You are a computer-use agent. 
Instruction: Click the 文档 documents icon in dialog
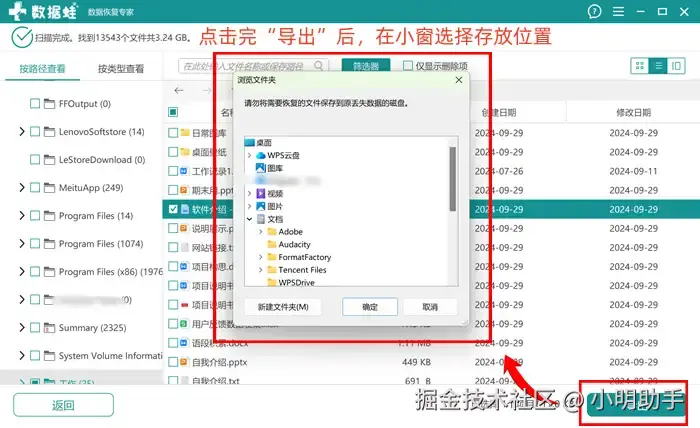point(261,219)
